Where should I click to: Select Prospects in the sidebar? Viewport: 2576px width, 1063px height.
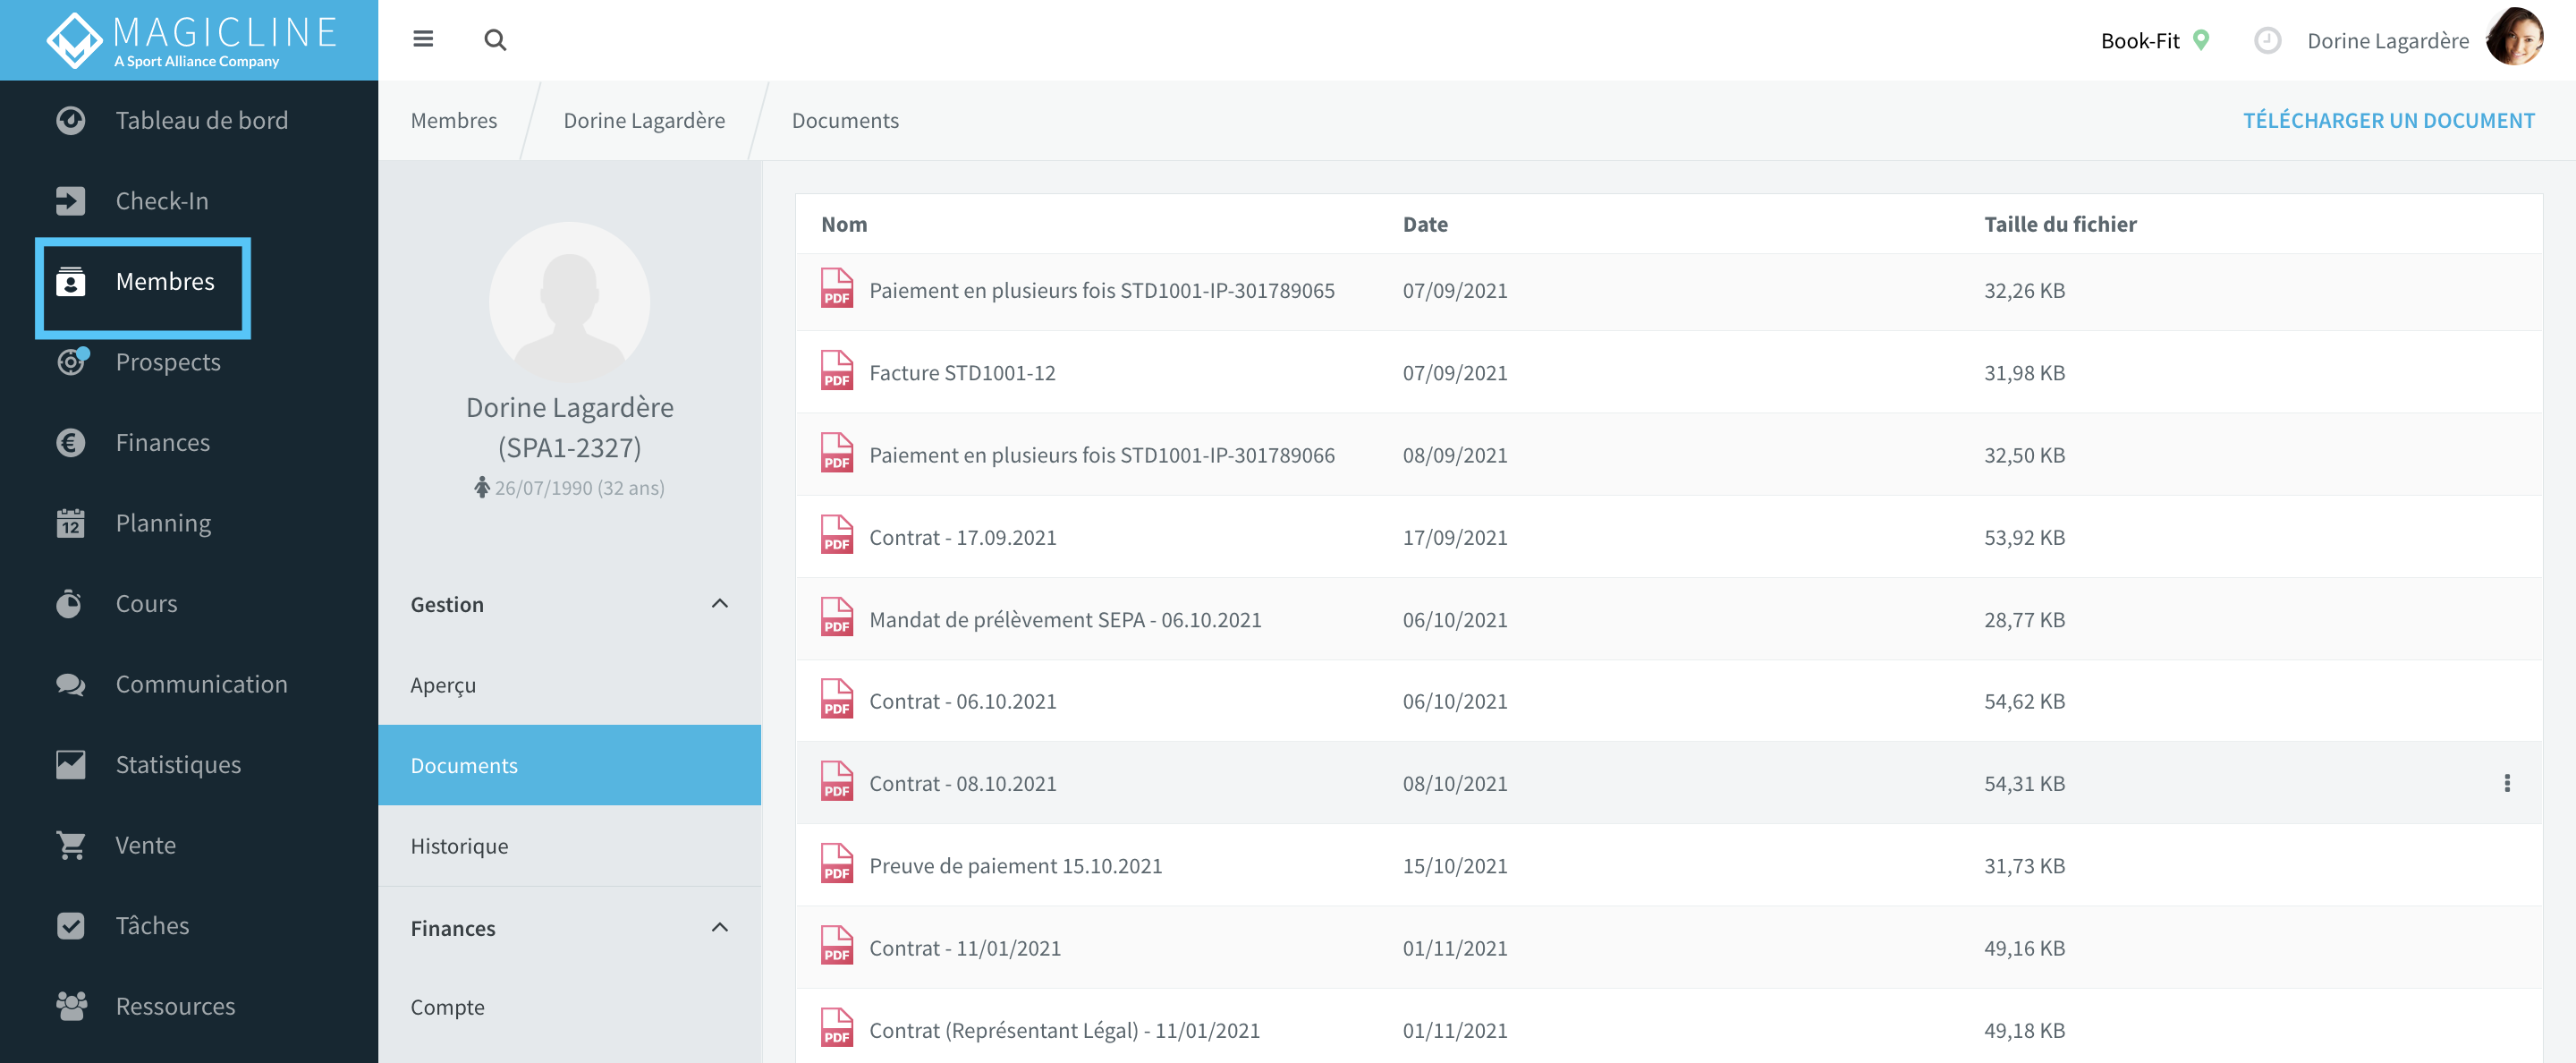tap(168, 362)
